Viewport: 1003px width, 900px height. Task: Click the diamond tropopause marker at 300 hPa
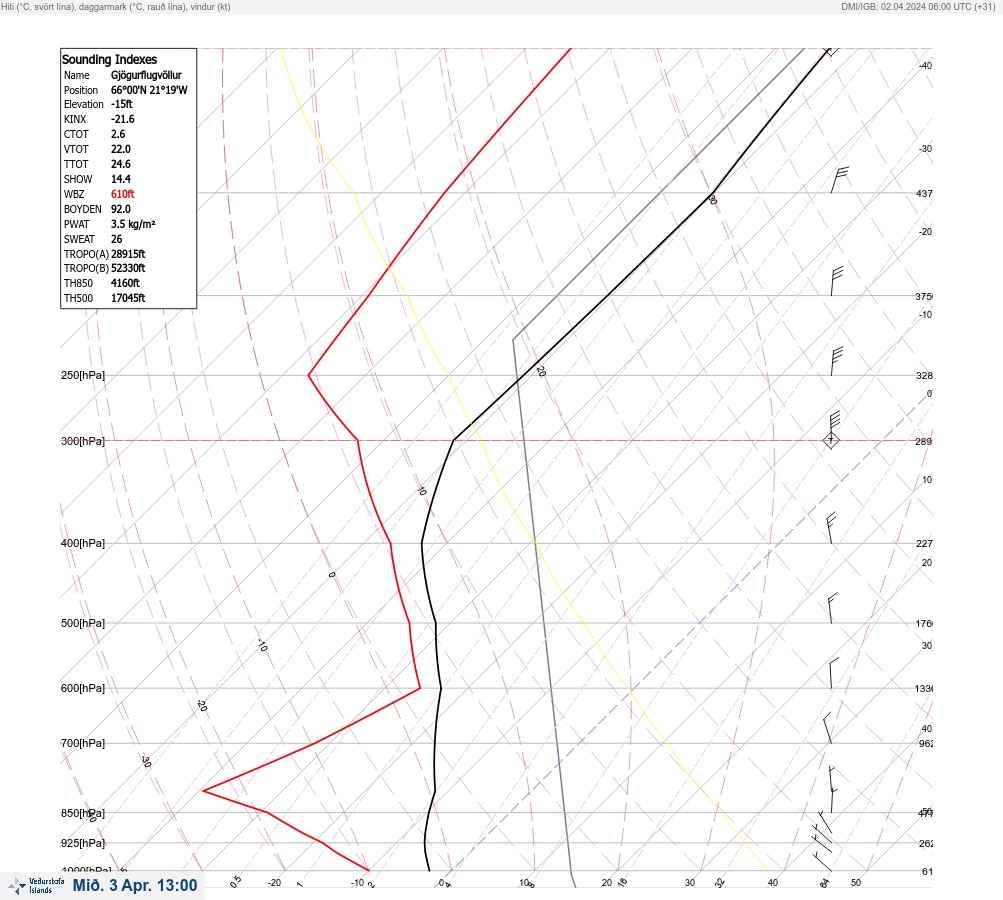coord(831,440)
